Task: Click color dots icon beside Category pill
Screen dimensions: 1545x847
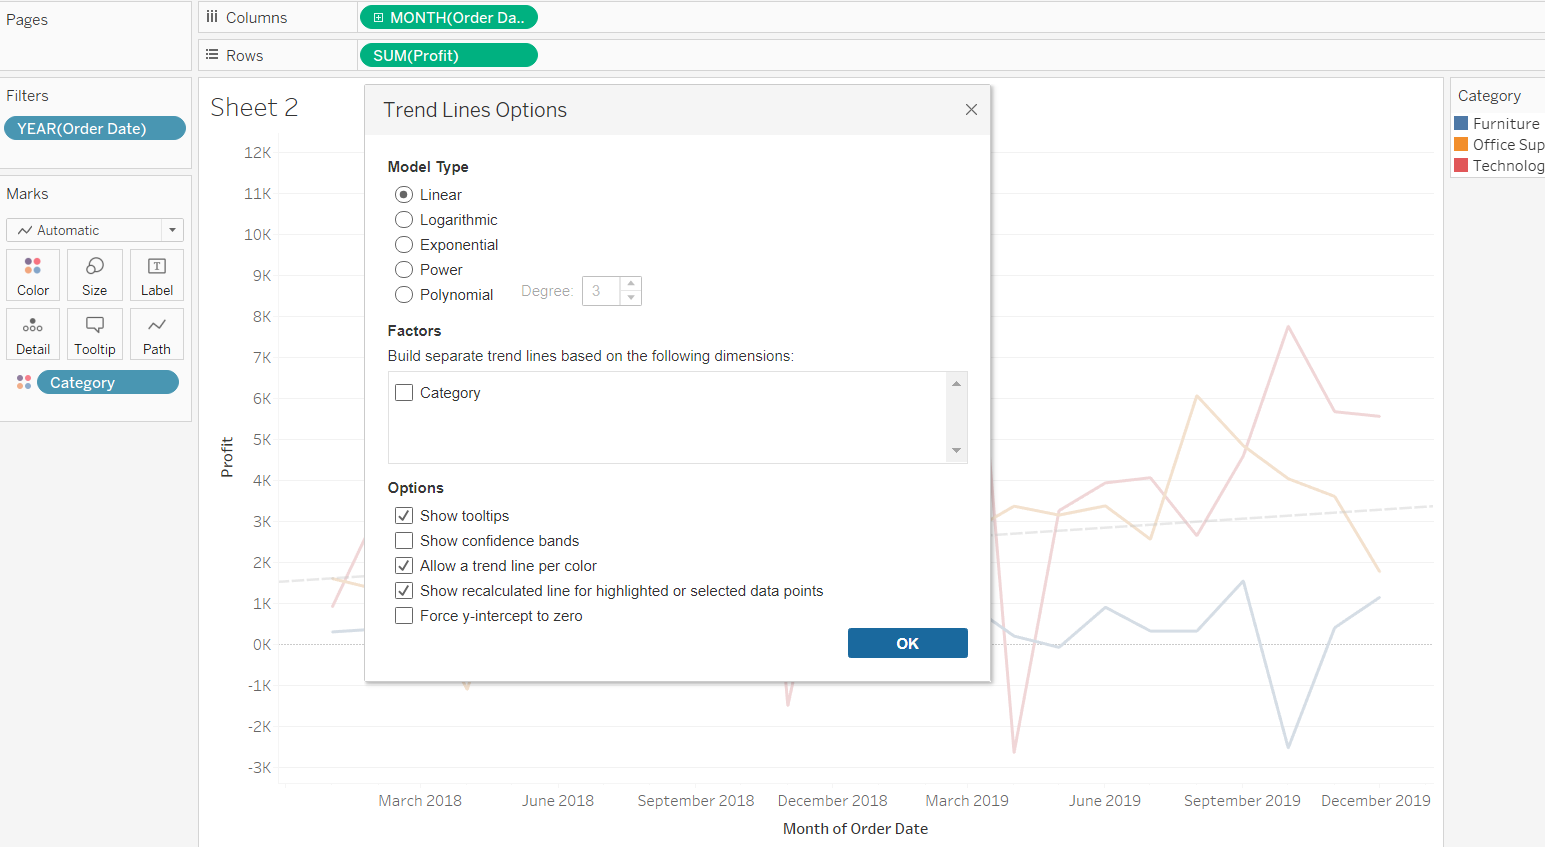Action: pyautogui.click(x=24, y=382)
